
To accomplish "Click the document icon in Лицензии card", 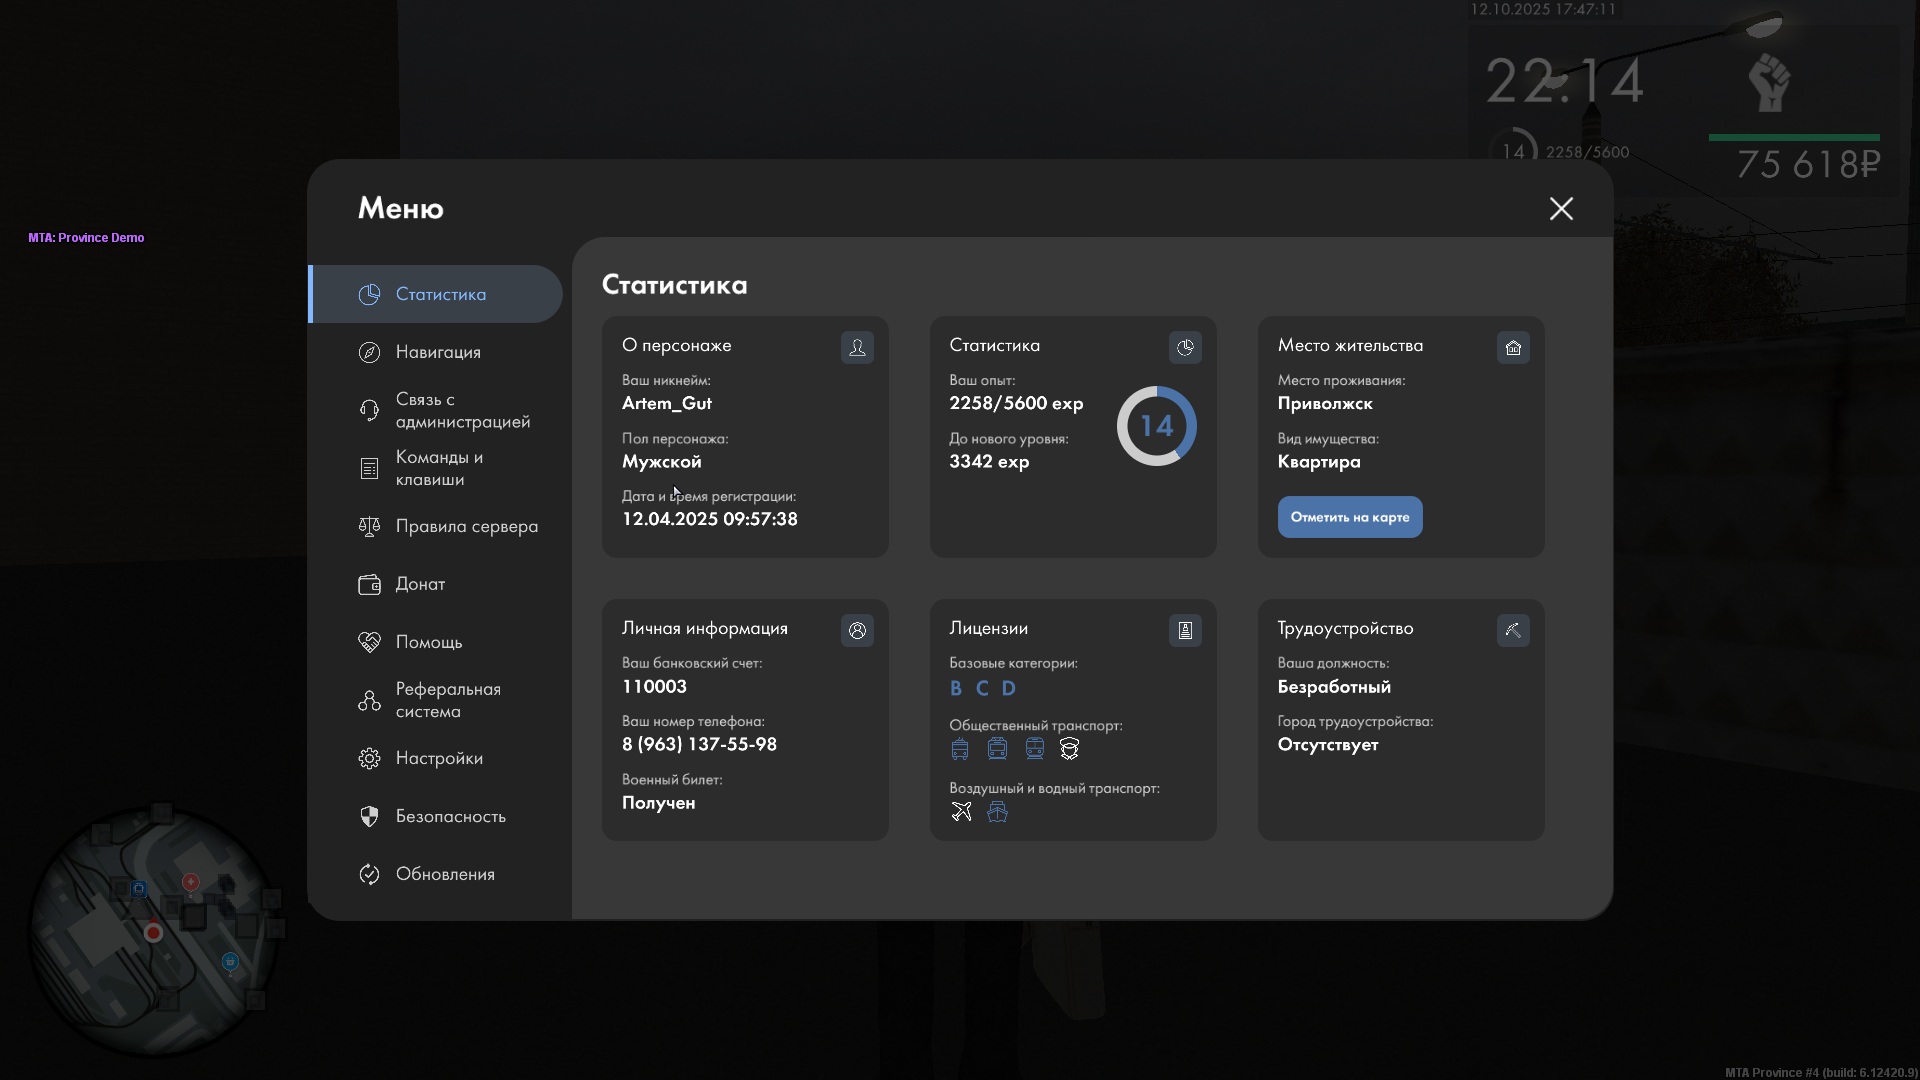I will (1185, 630).
